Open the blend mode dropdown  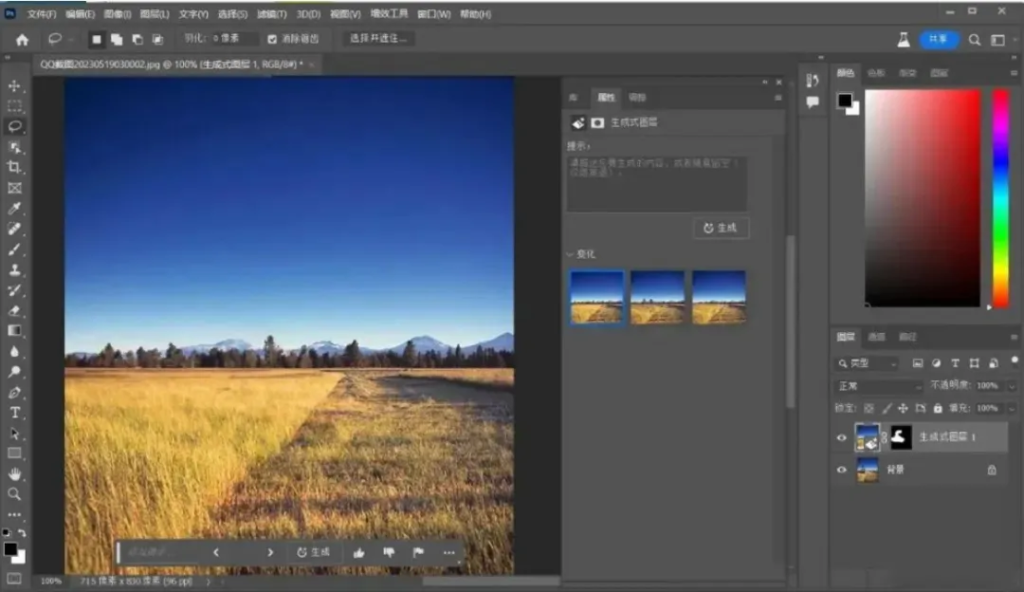(878, 386)
